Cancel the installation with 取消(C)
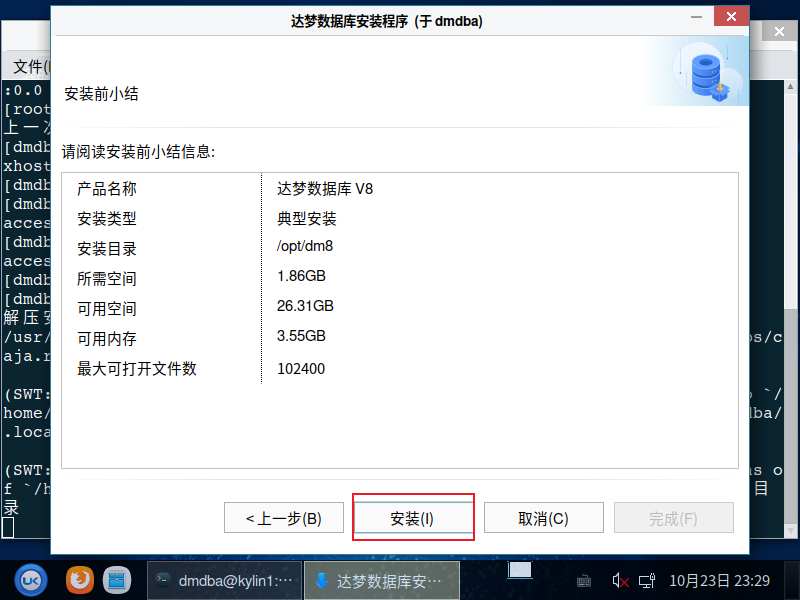Screen dimensions: 800x600 543,518
